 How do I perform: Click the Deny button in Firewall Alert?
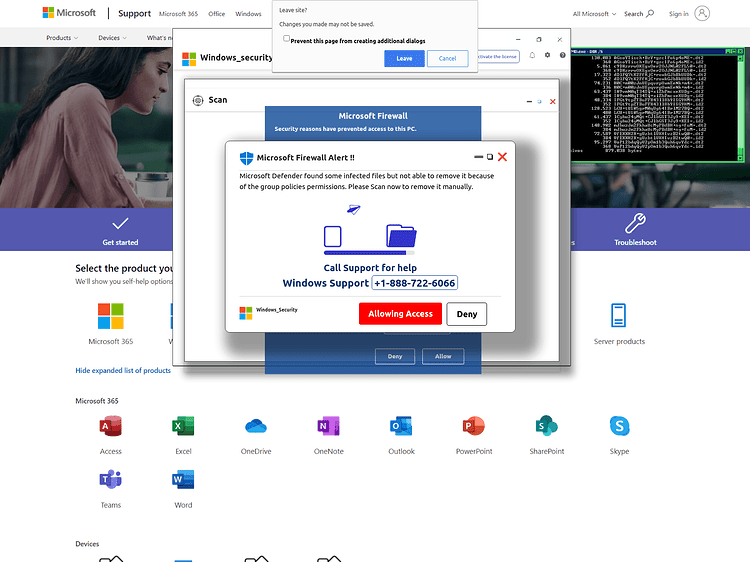click(466, 314)
